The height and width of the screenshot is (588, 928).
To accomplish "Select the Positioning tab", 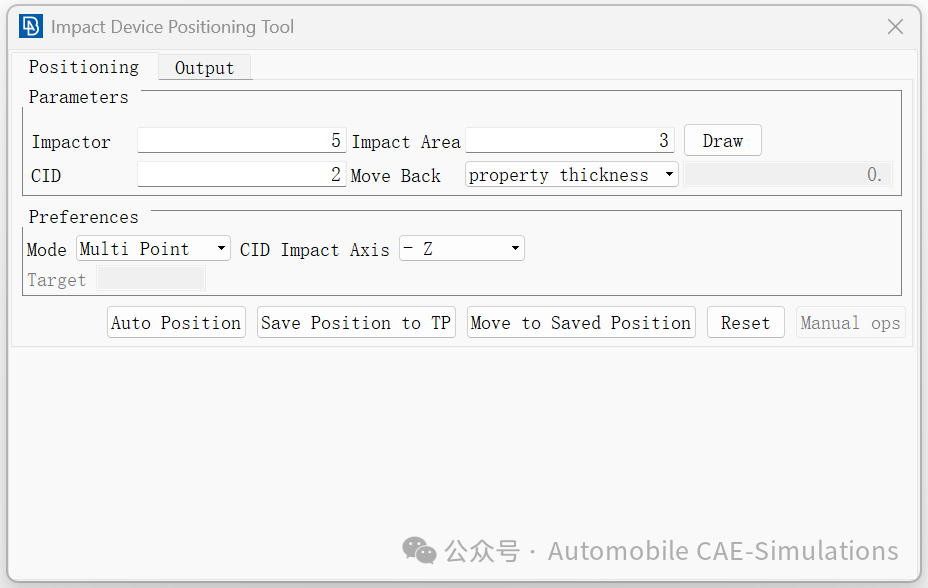I will click(84, 66).
